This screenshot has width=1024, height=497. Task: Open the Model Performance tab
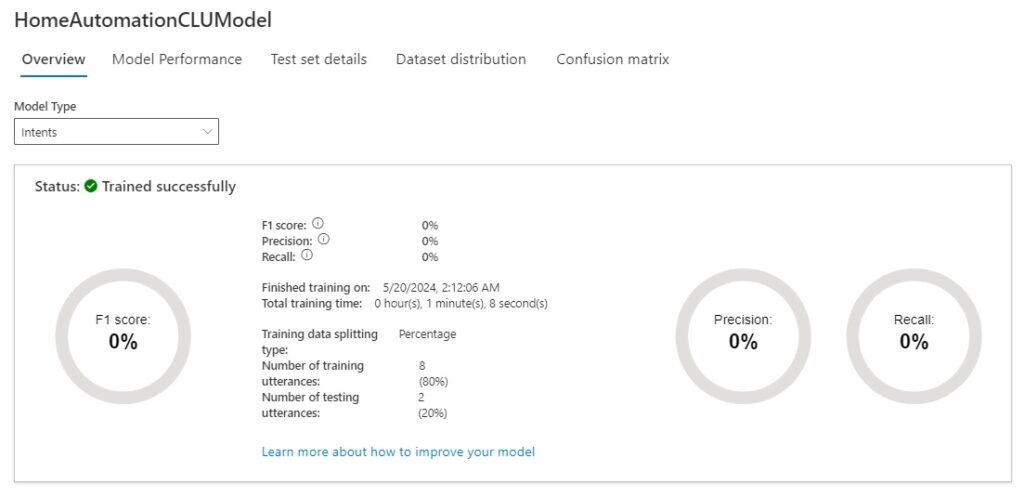(177, 59)
